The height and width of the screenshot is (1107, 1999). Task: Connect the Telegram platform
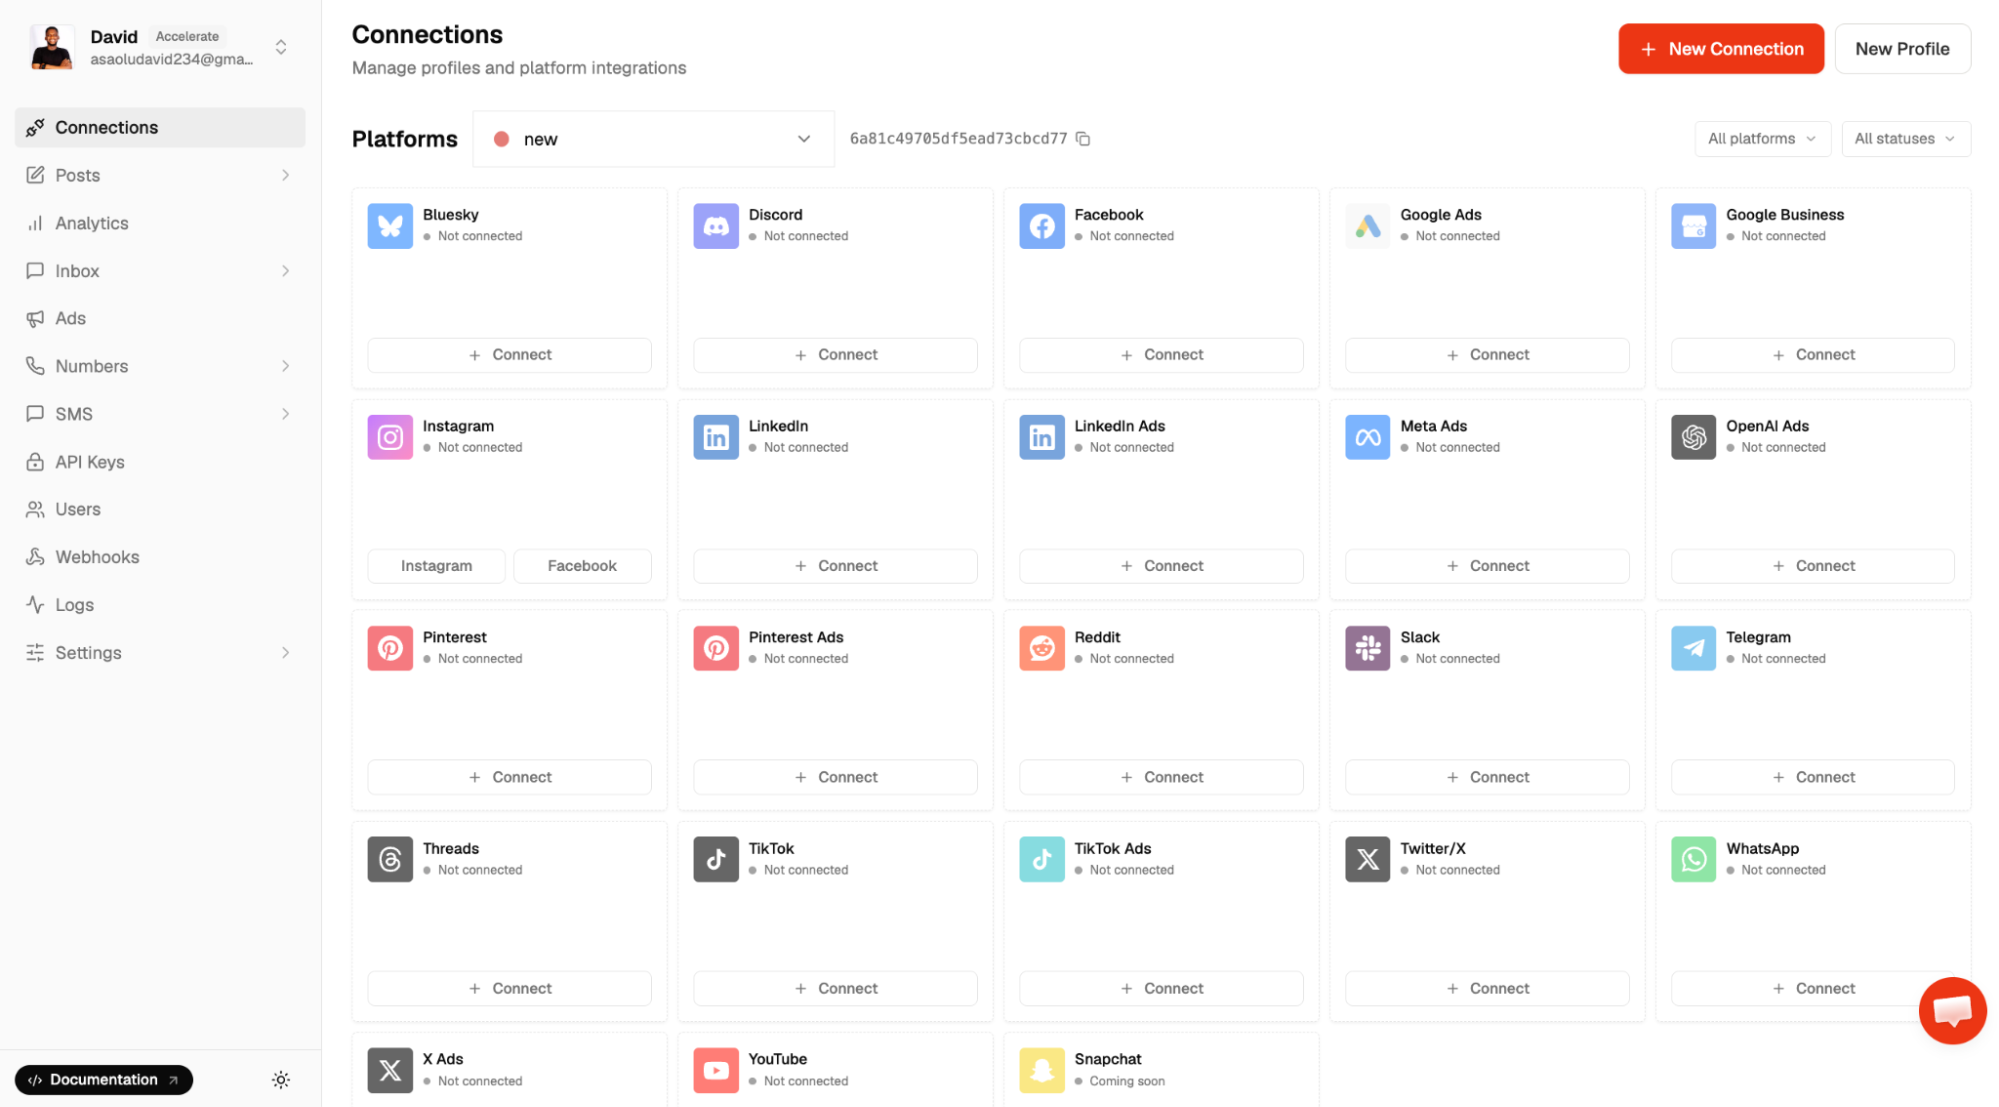pos(1812,777)
